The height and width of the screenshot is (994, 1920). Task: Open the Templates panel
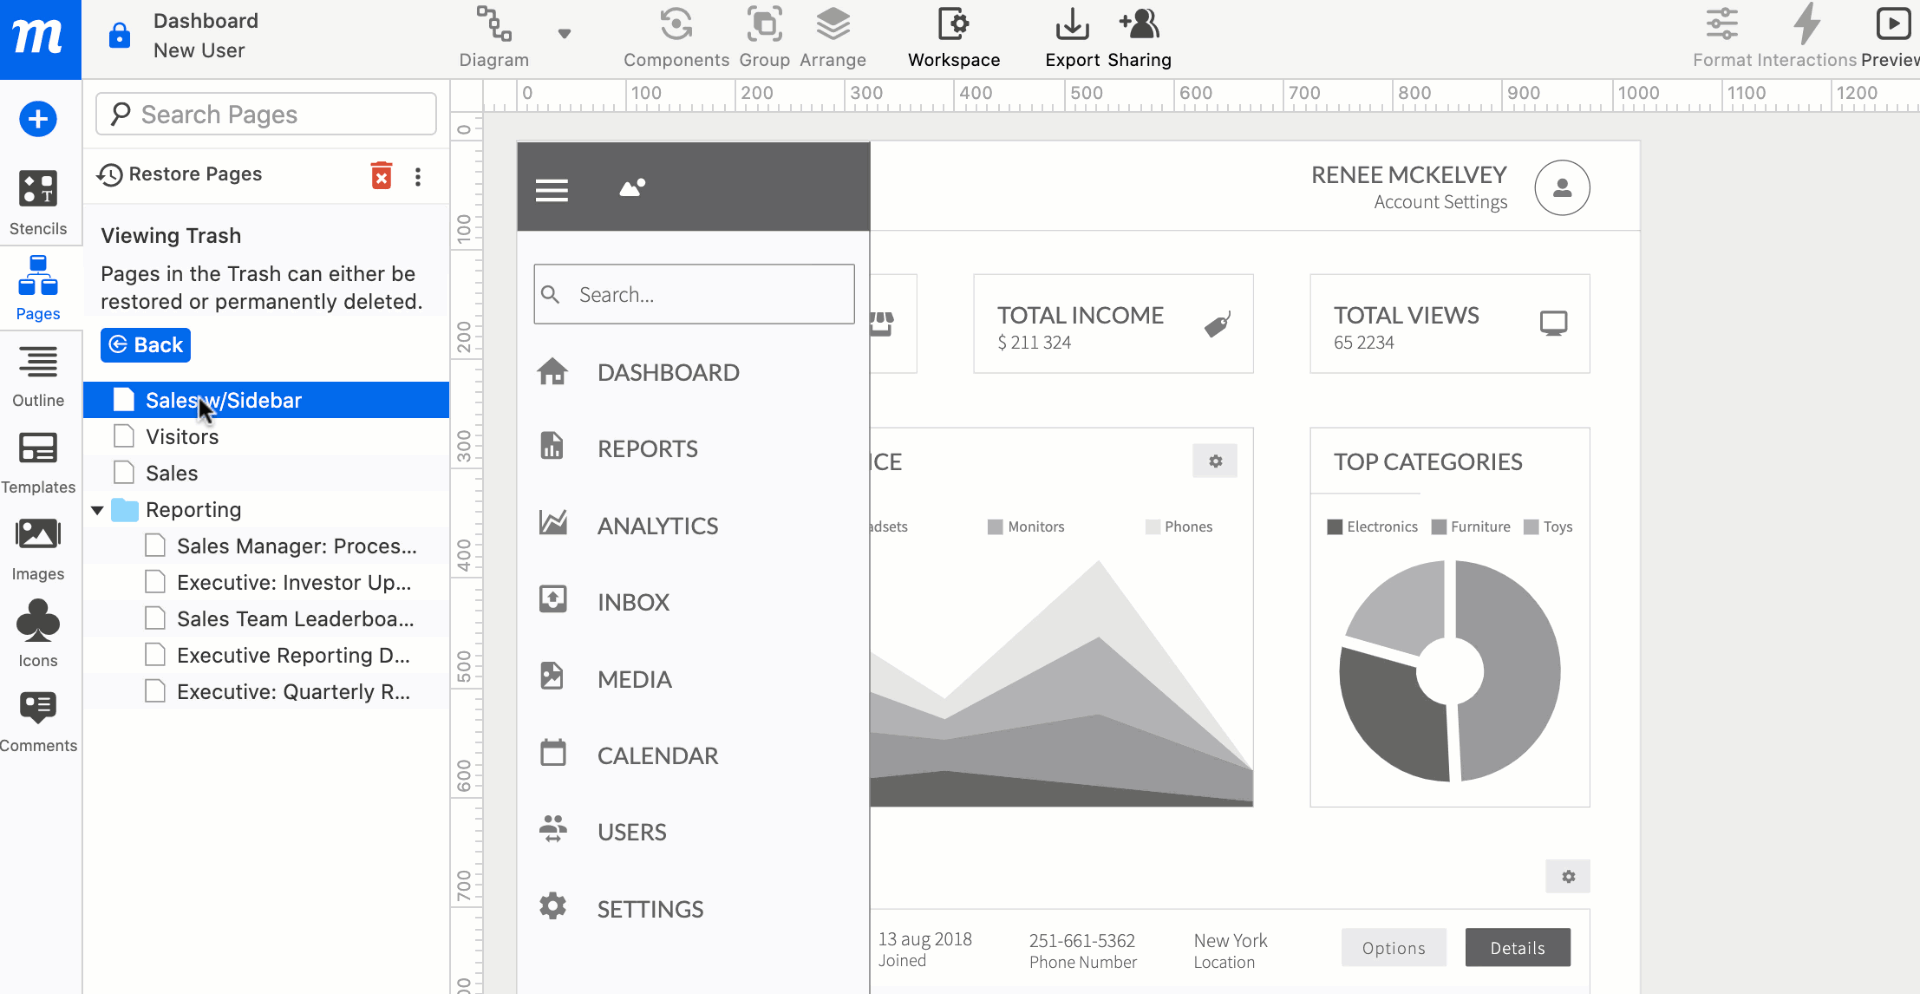38,461
